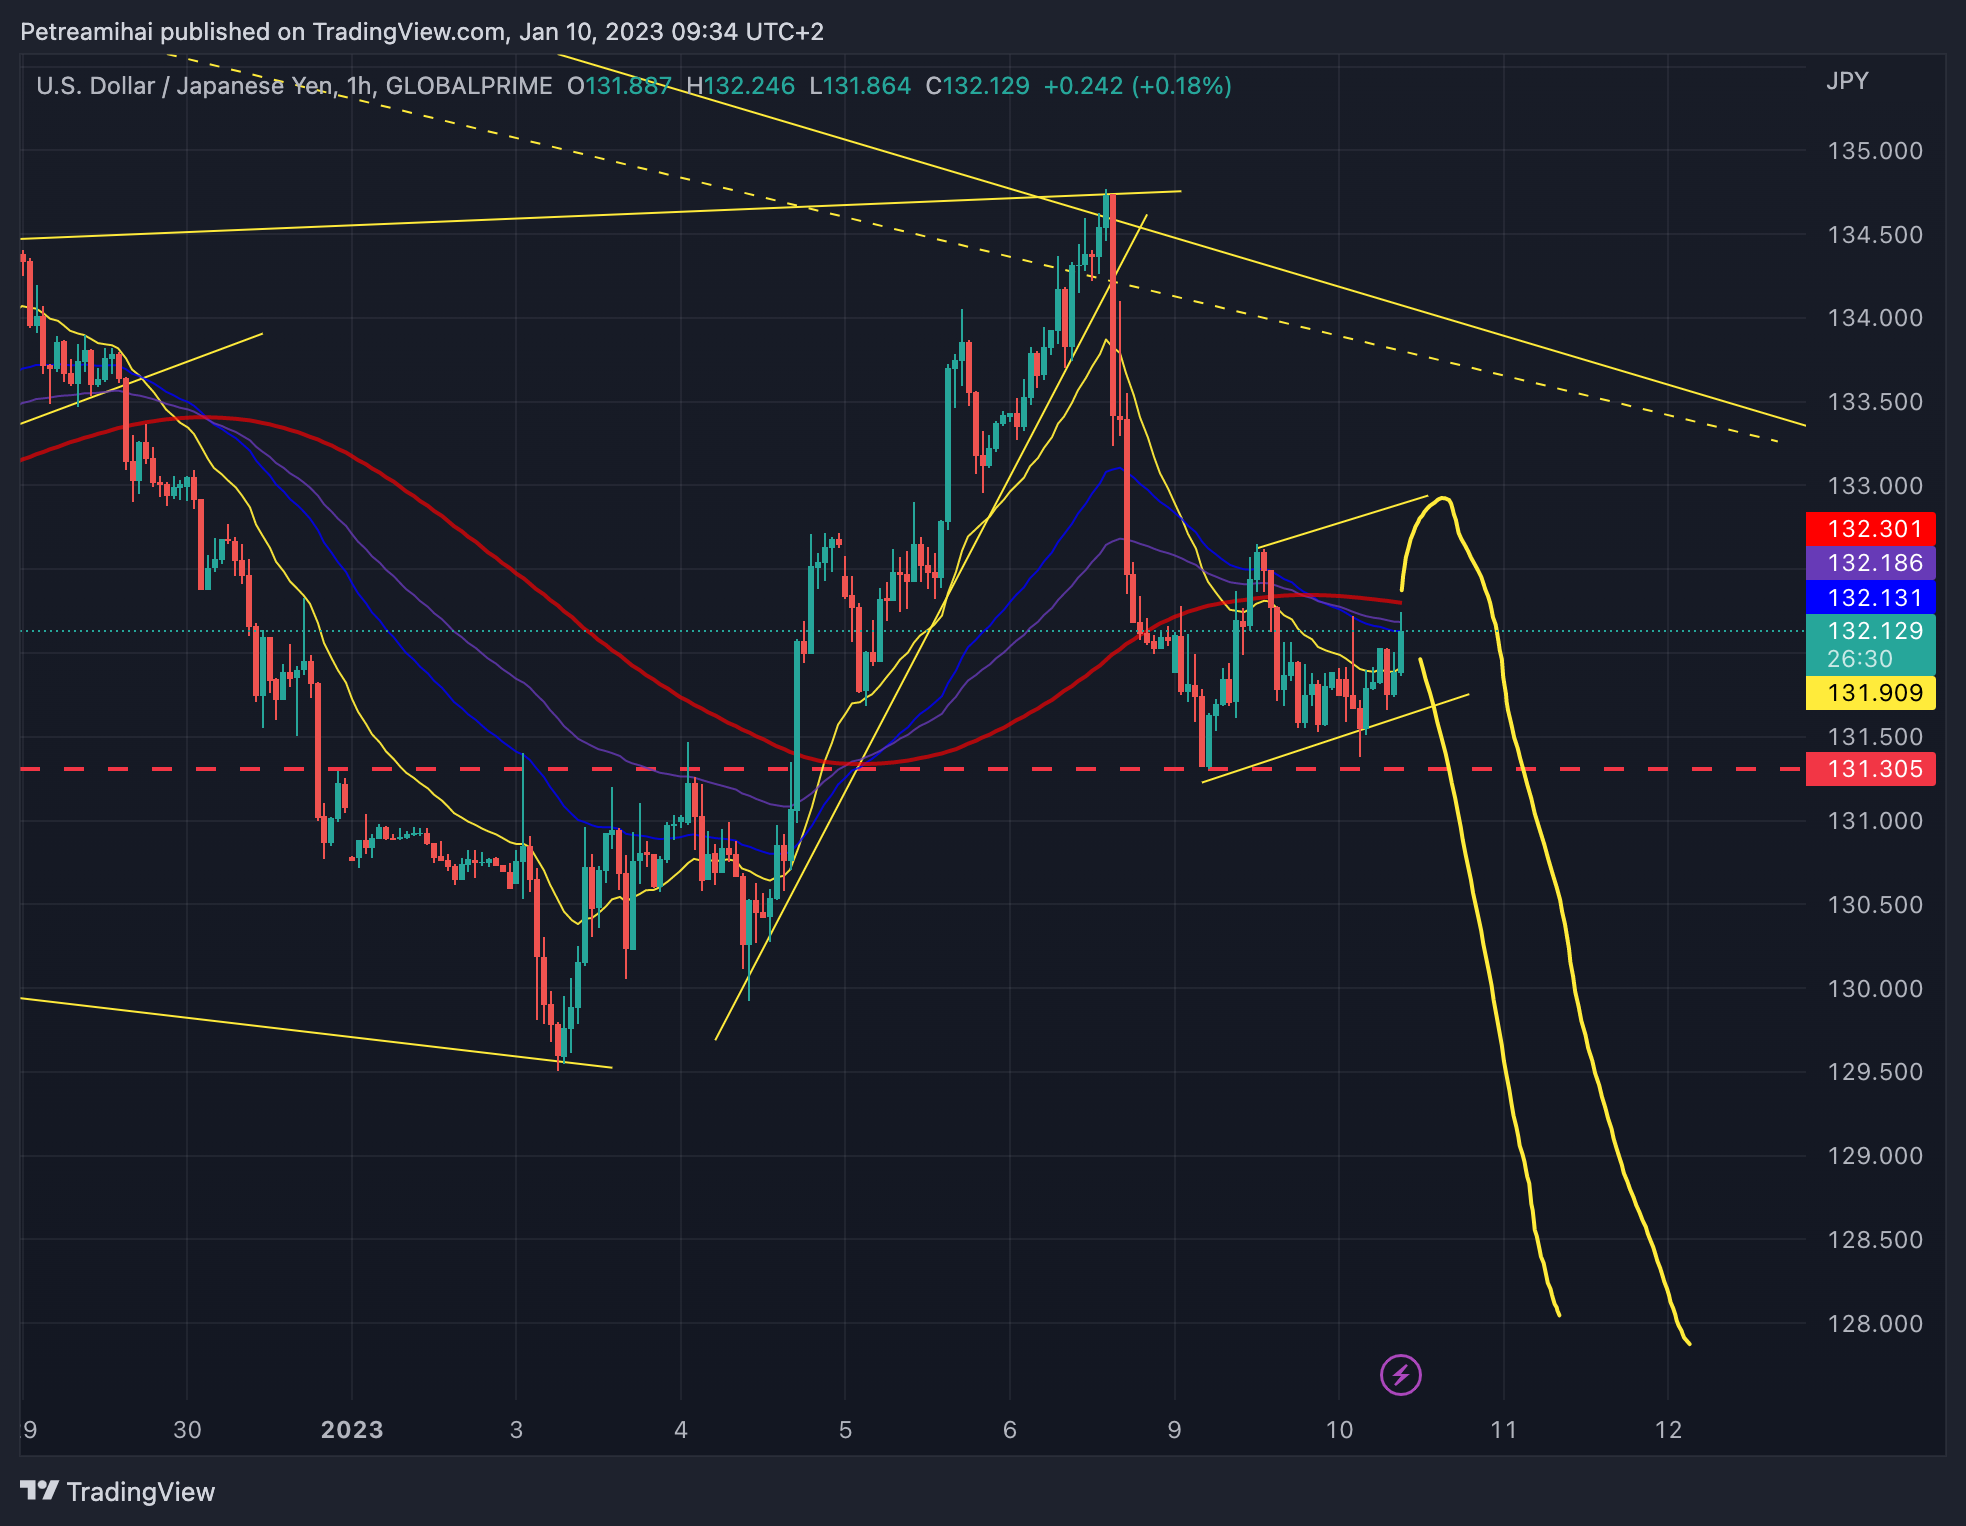
Task: Click the date 10 on the time axis
Action: (1339, 1430)
